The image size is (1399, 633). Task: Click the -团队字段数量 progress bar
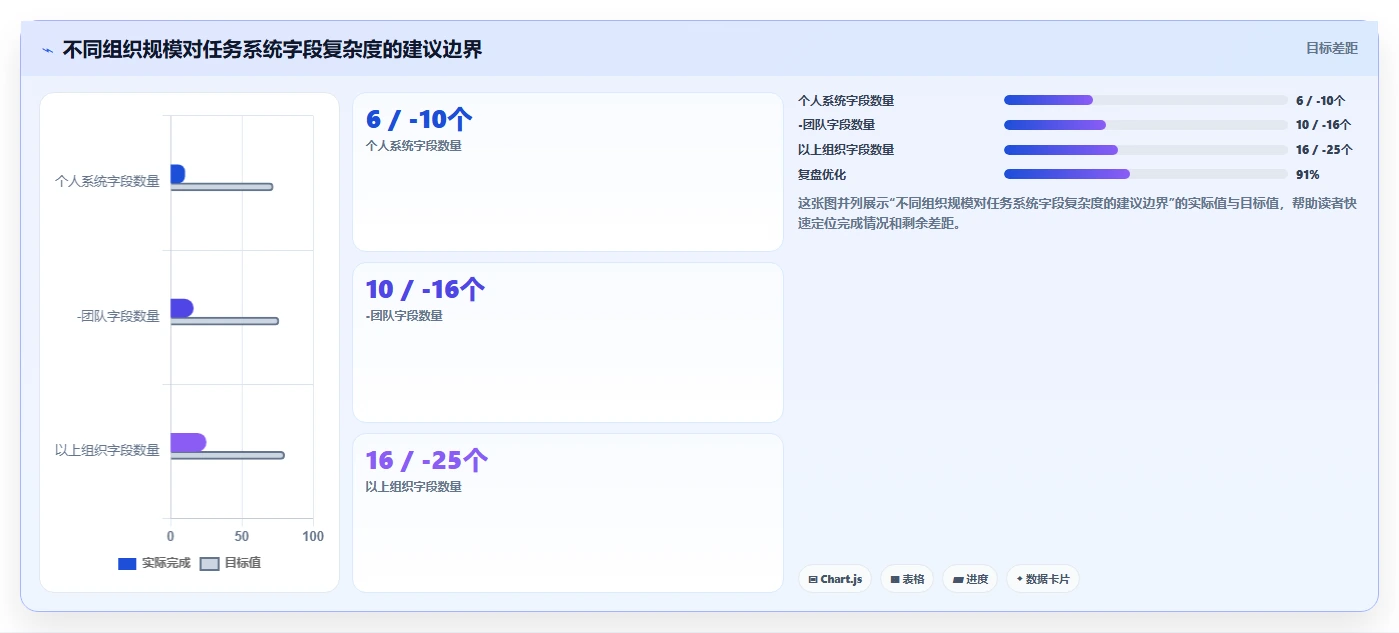(1146, 125)
